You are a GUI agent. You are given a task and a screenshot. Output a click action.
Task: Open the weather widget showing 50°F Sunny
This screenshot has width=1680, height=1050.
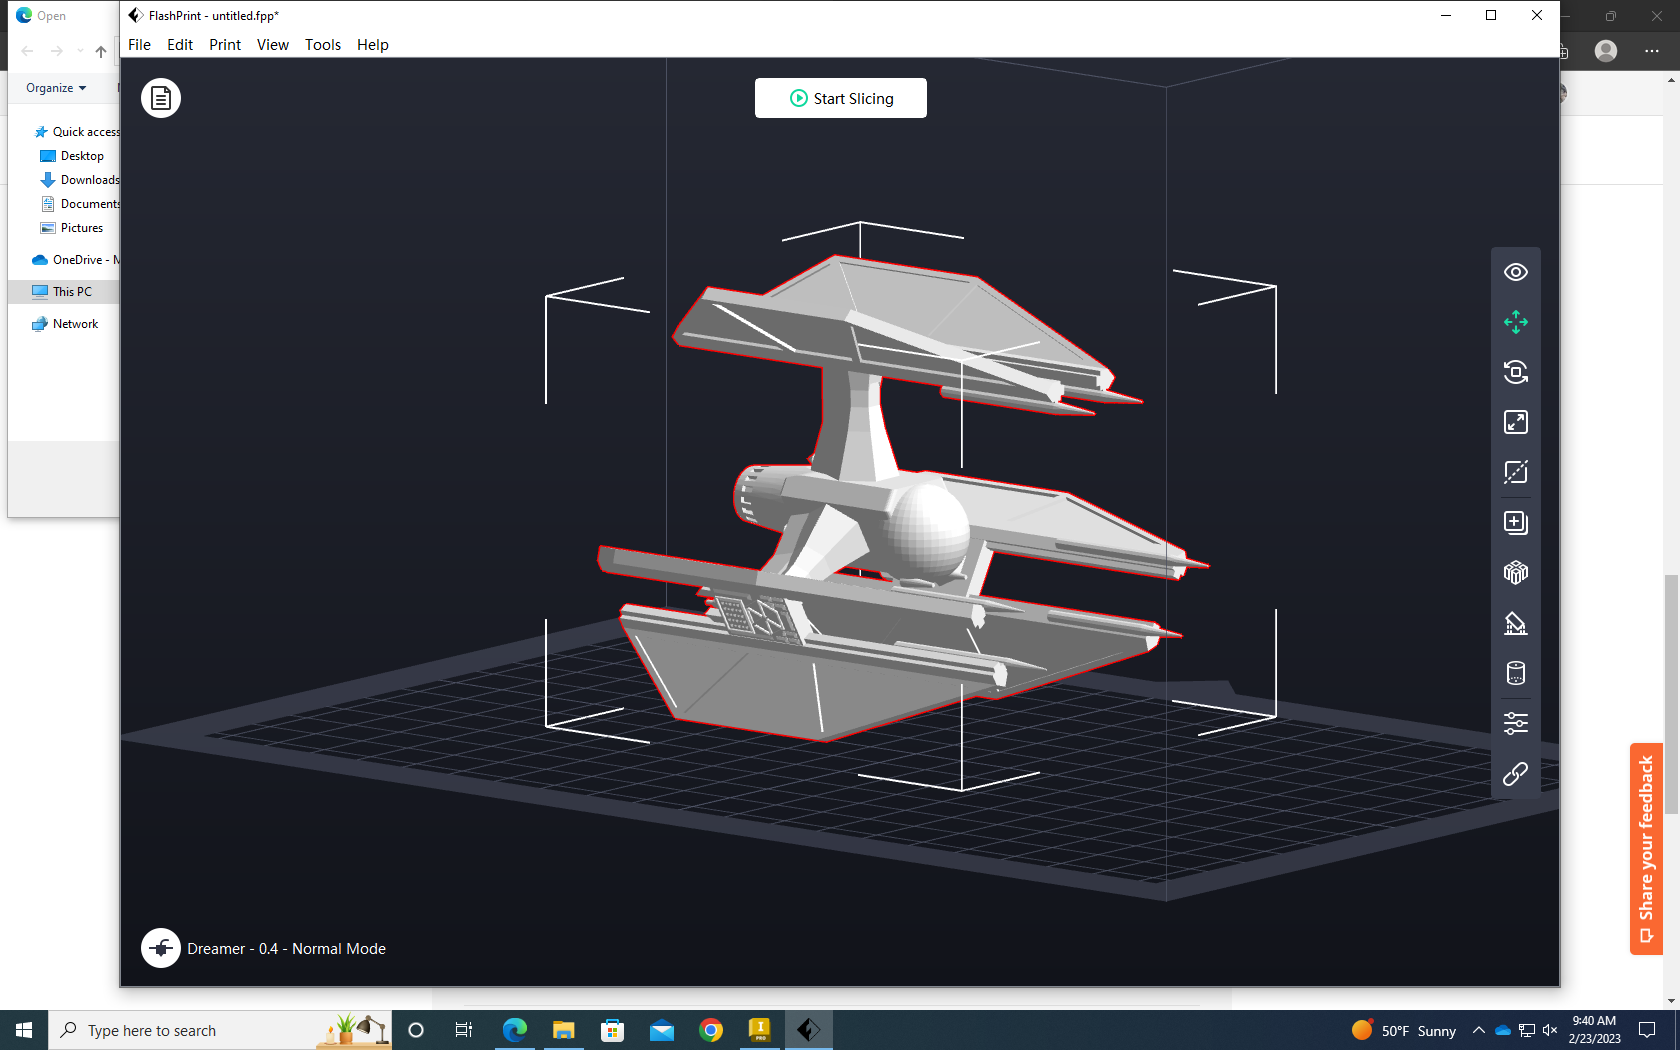click(1404, 1030)
